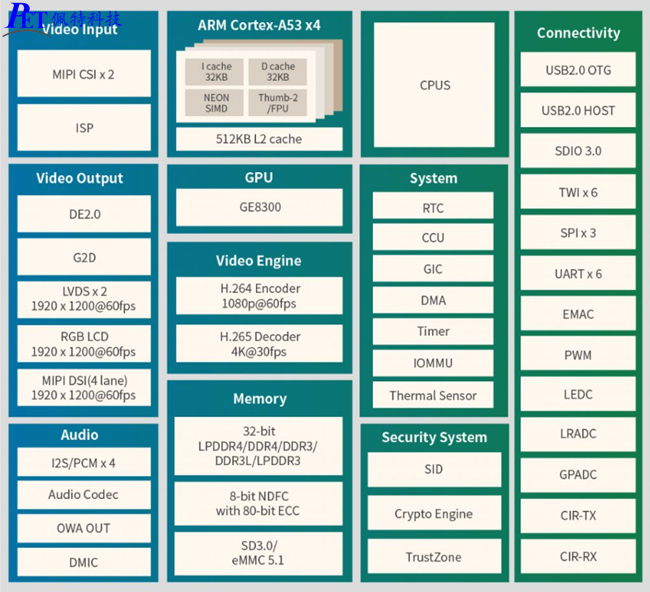Select the System section heading
The image size is (650, 592).
pyautogui.click(x=434, y=178)
